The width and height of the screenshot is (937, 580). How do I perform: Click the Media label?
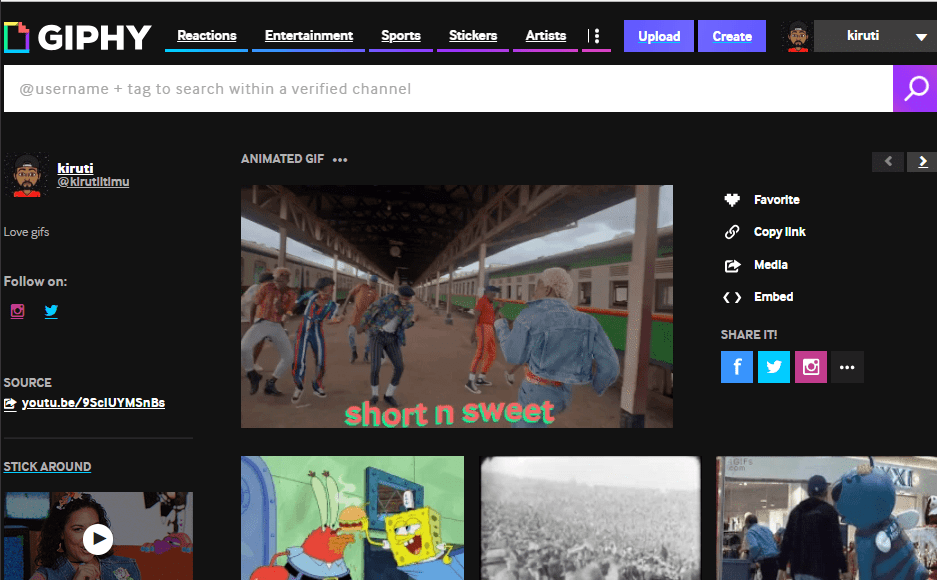click(771, 265)
